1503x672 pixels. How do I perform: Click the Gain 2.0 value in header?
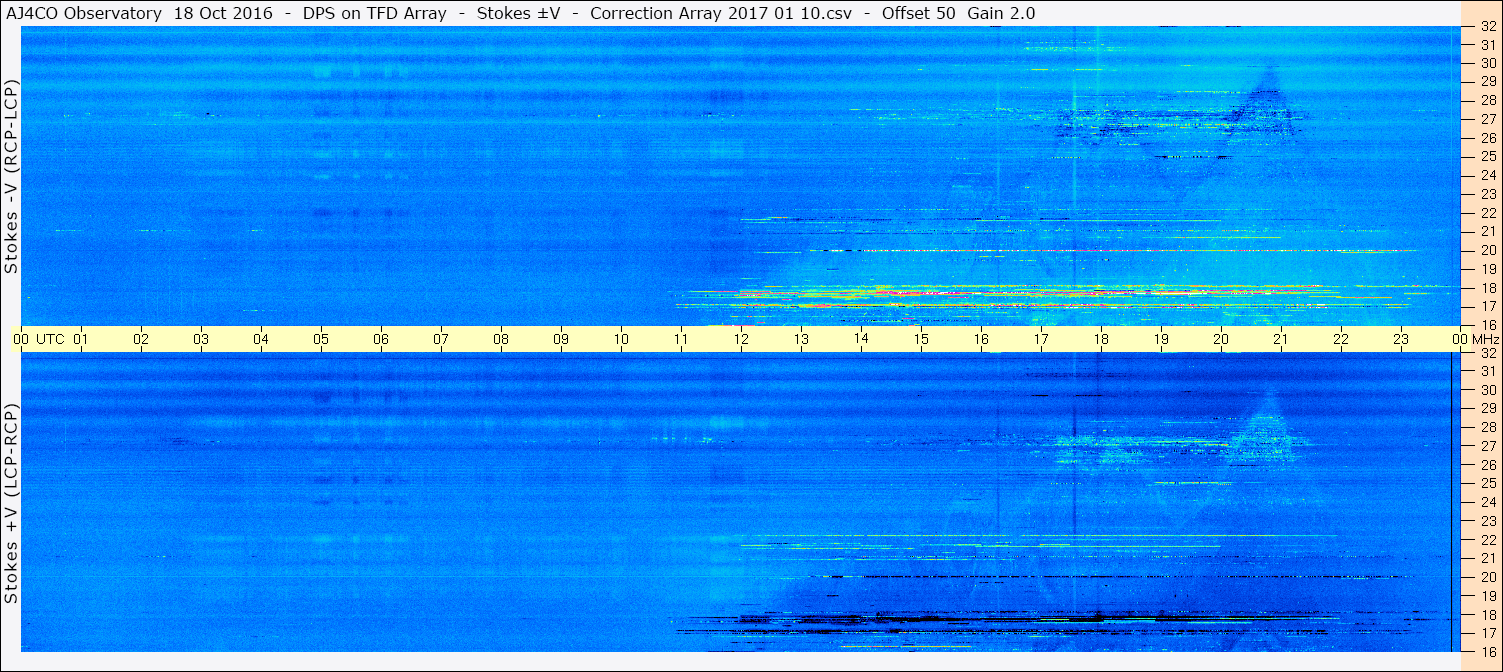1001,13
